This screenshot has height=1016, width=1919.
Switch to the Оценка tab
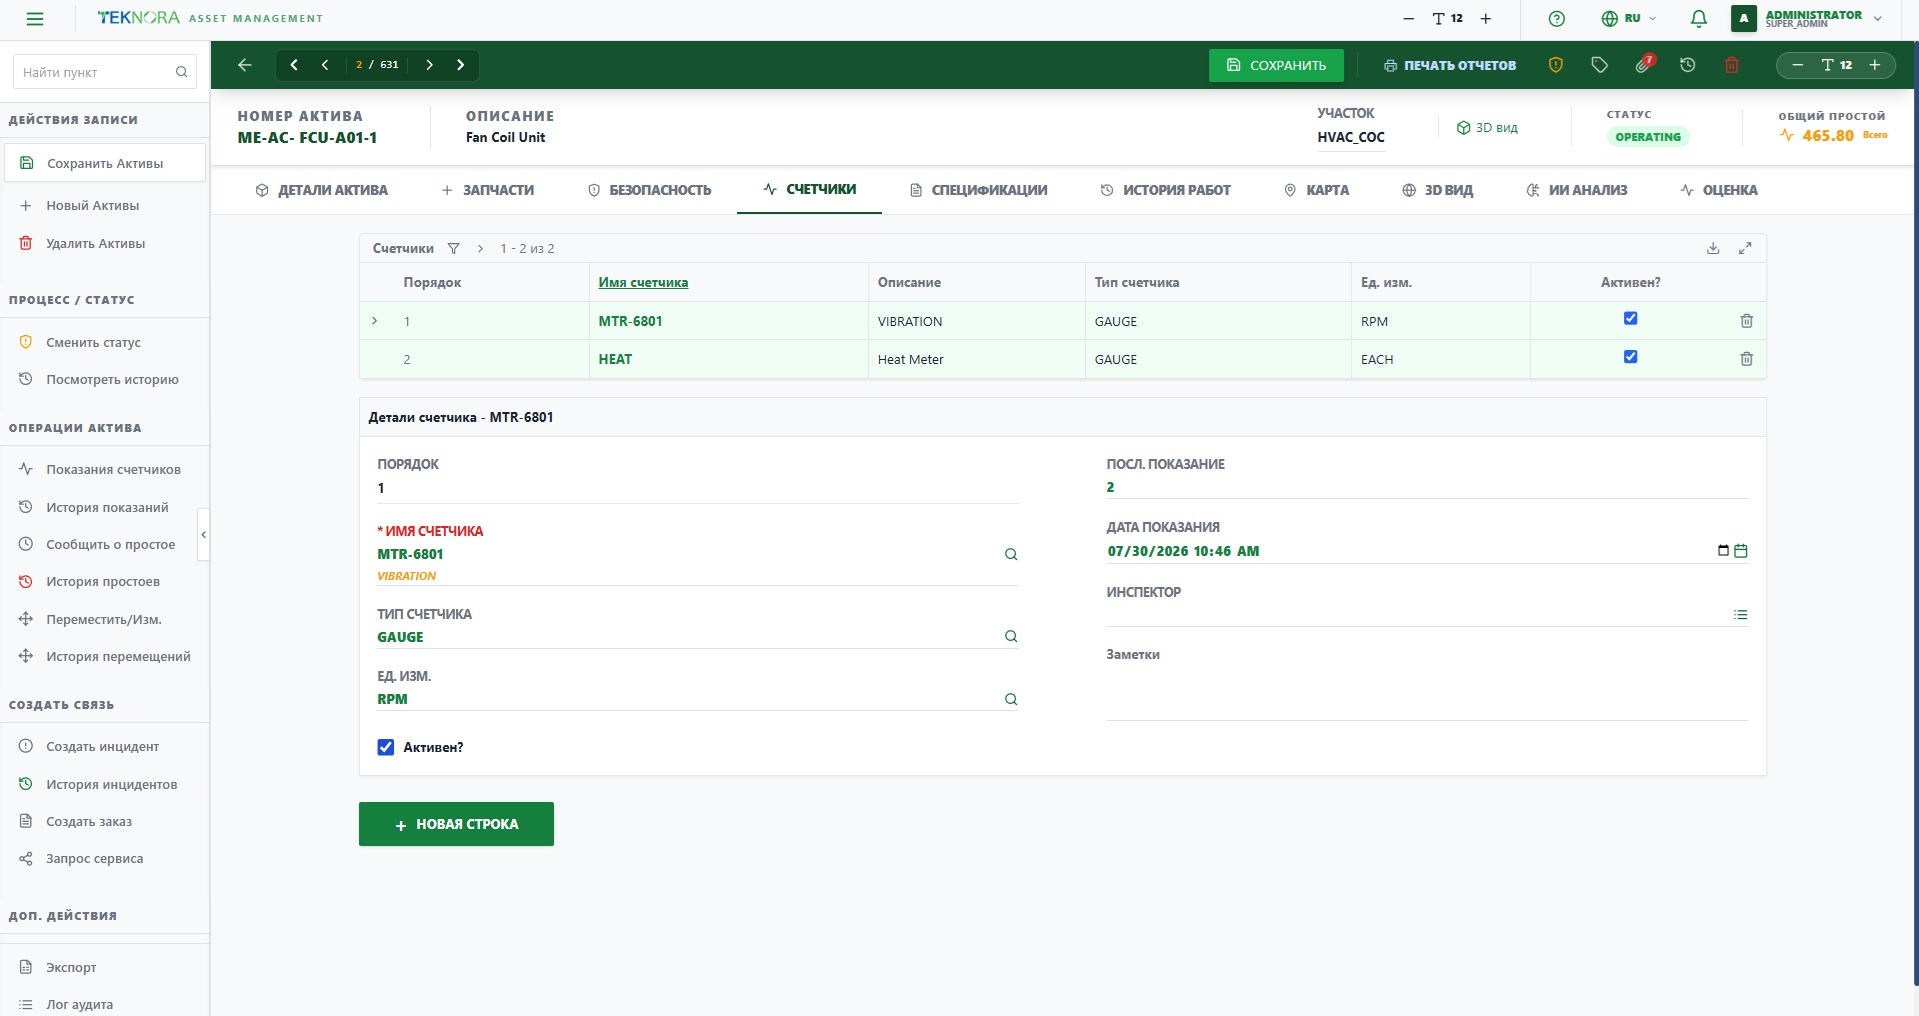[1719, 190]
